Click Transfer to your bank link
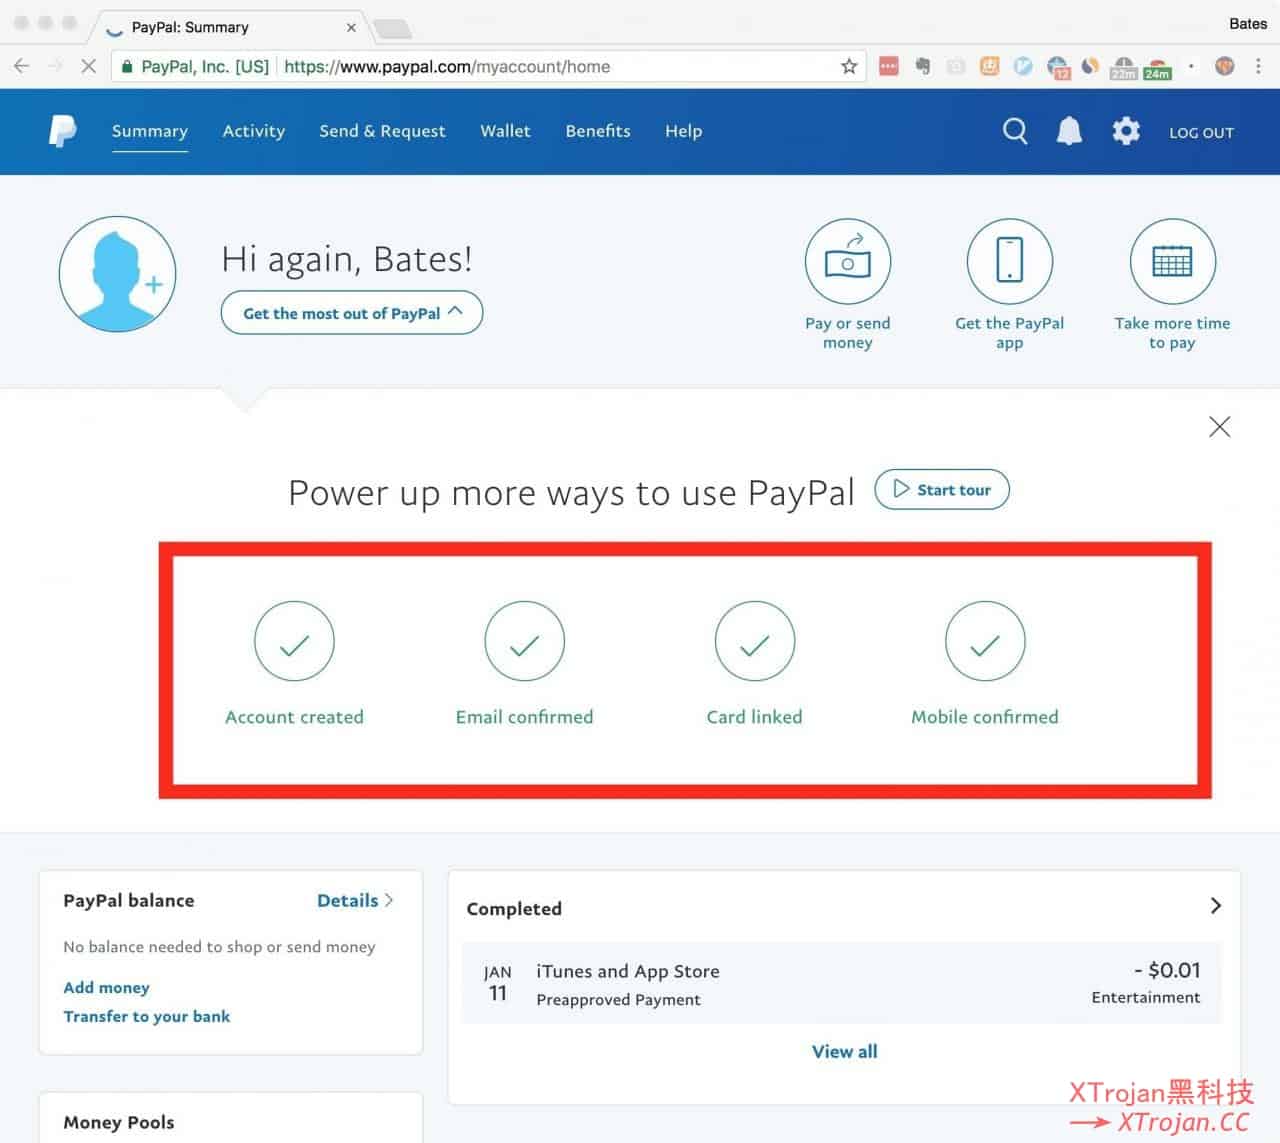 [x=146, y=1016]
